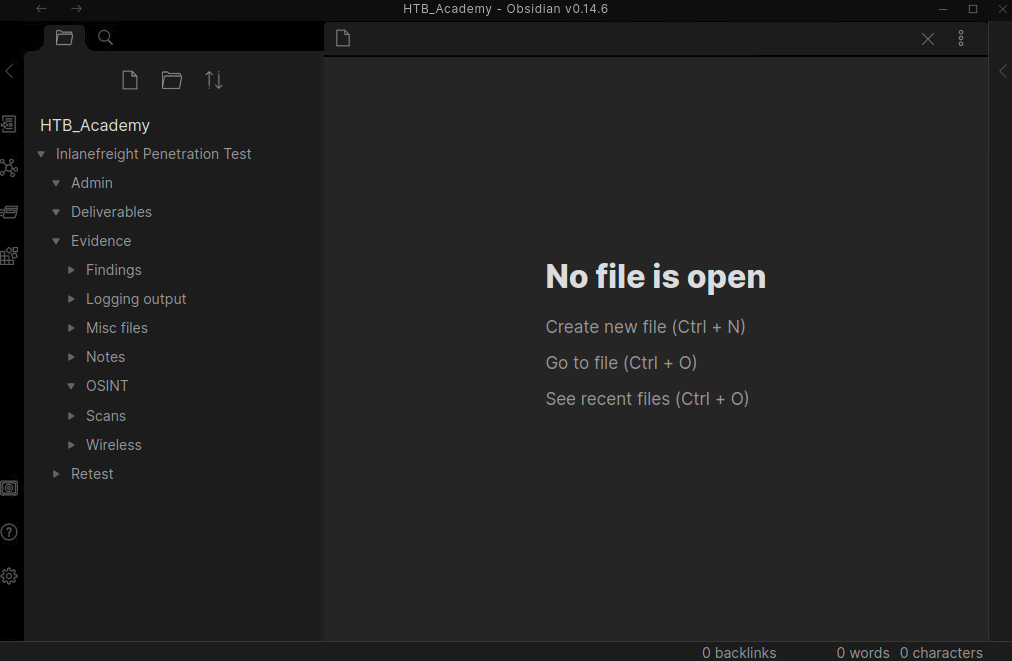
Task: Expand the right sidebar
Action: point(1003,71)
